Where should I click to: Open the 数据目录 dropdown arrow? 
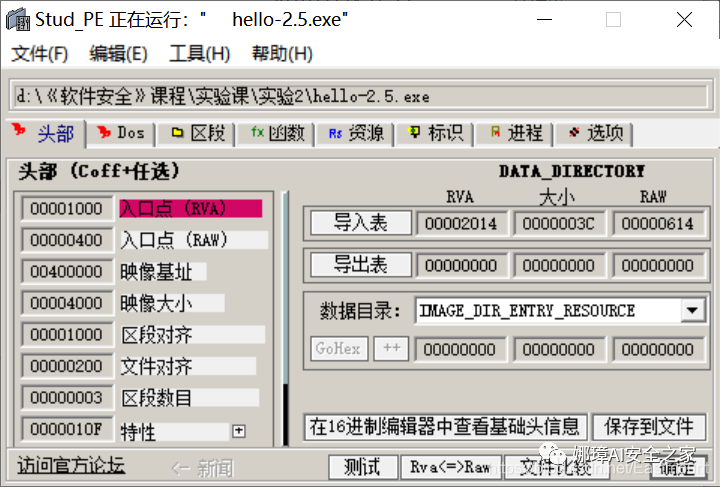coord(692,311)
